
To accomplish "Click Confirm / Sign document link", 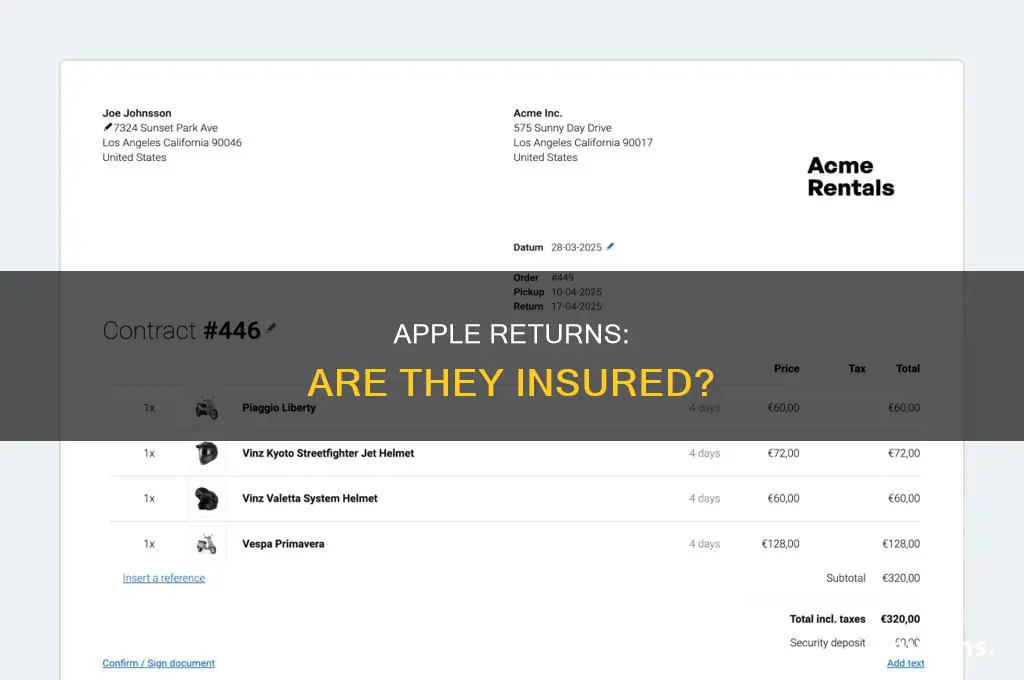I will pyautogui.click(x=159, y=663).
